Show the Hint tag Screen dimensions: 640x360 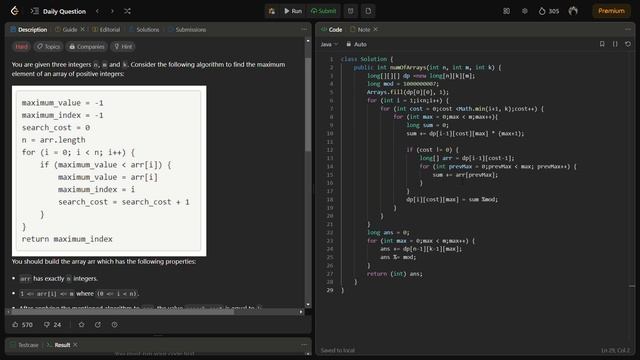tap(123, 47)
